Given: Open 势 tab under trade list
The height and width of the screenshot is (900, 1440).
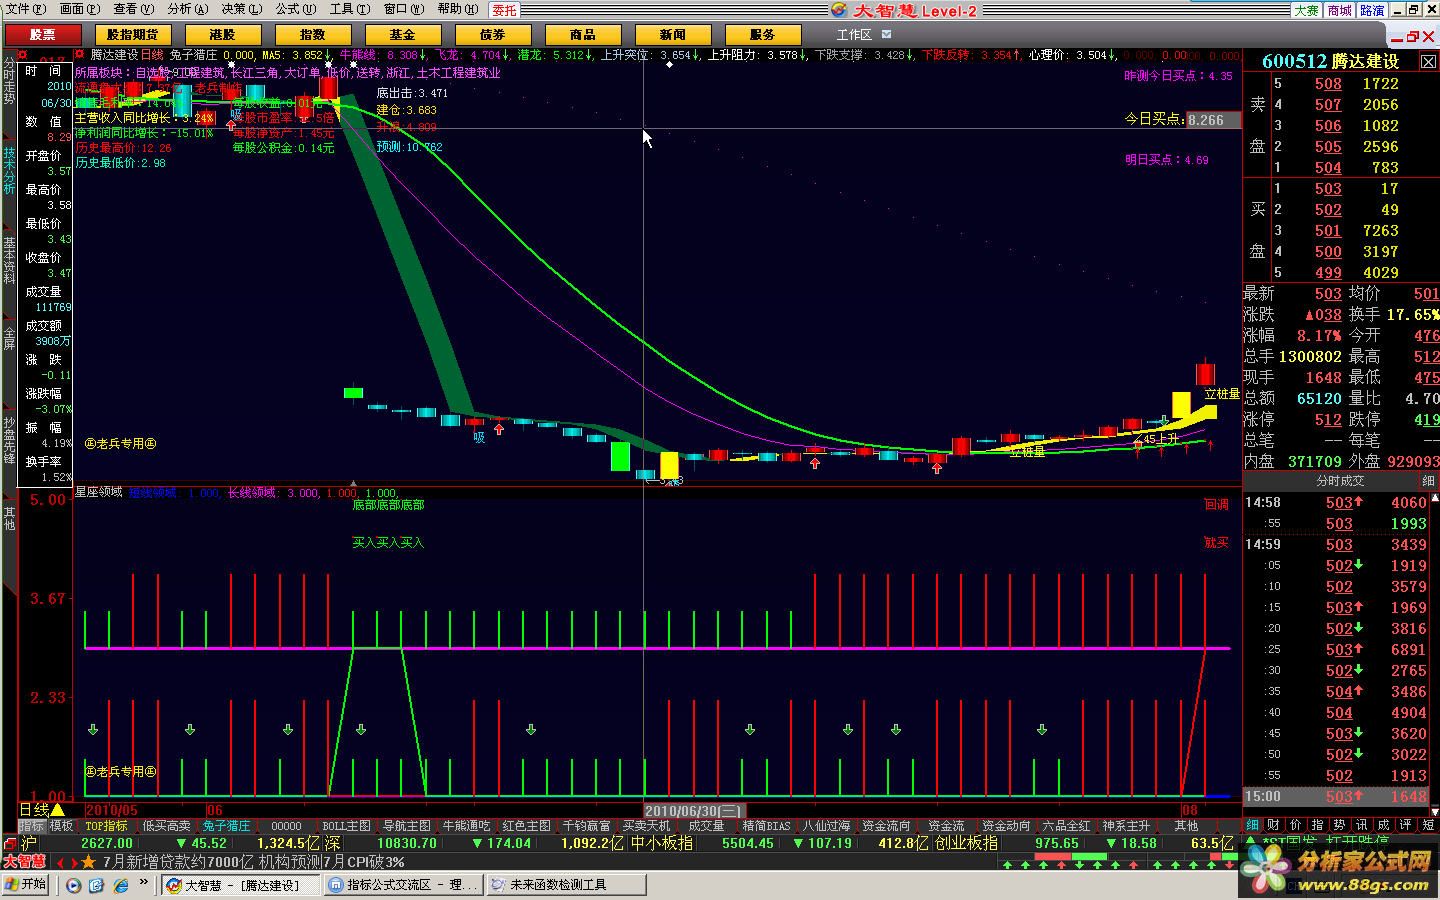Looking at the screenshot, I should click(1339, 825).
